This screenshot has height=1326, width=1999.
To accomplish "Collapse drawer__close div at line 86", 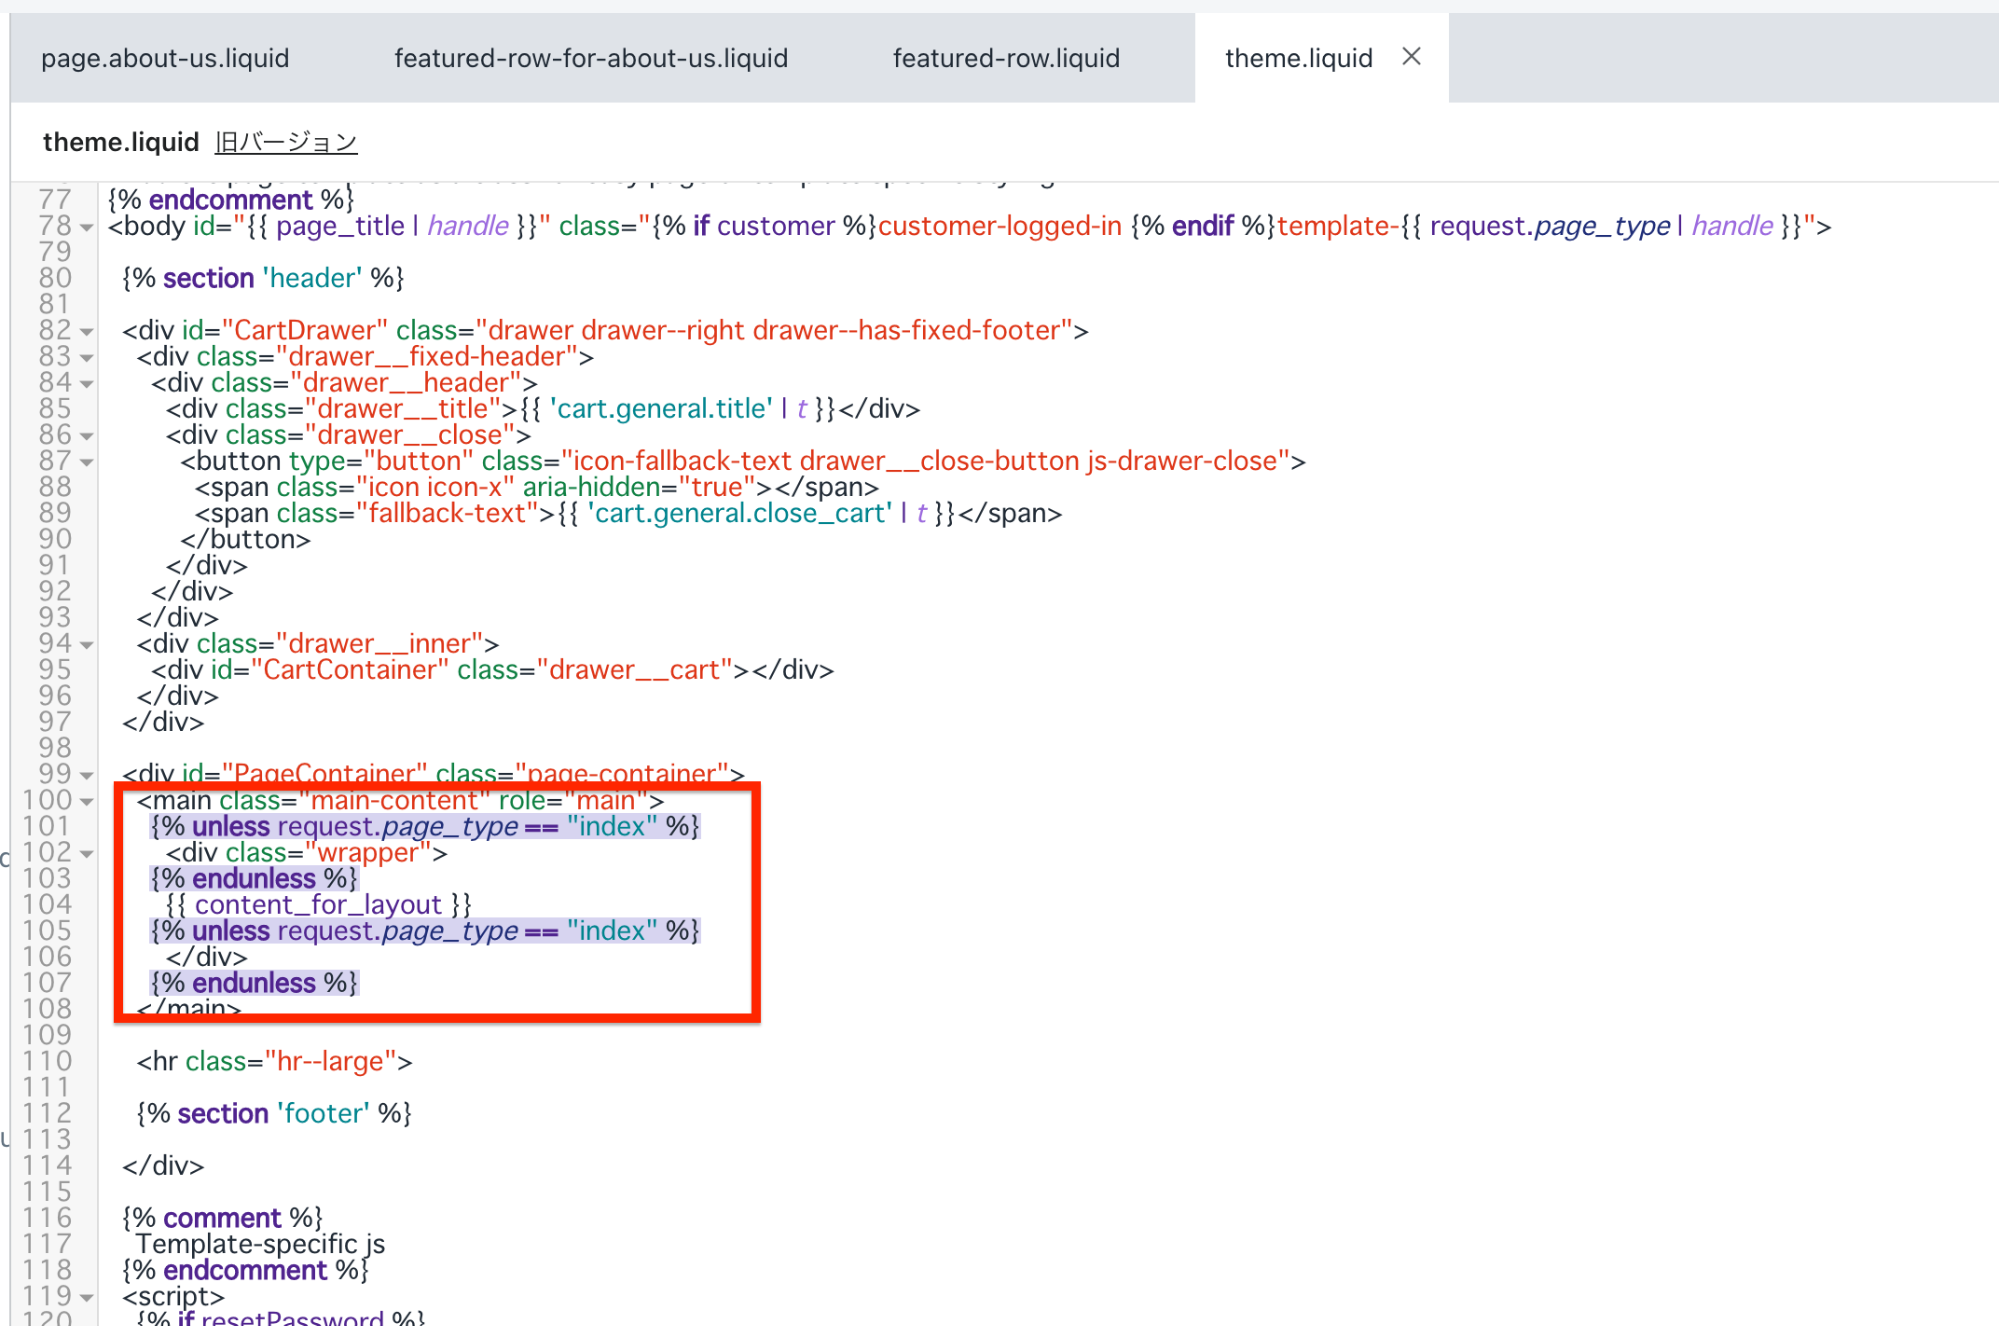I will click(87, 436).
